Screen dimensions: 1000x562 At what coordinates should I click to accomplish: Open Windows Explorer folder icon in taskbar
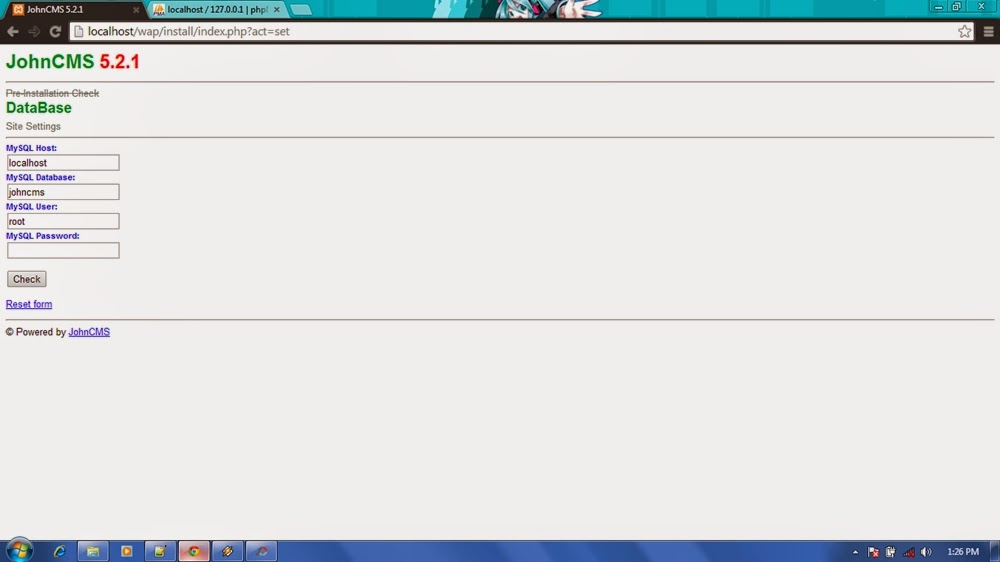point(93,551)
